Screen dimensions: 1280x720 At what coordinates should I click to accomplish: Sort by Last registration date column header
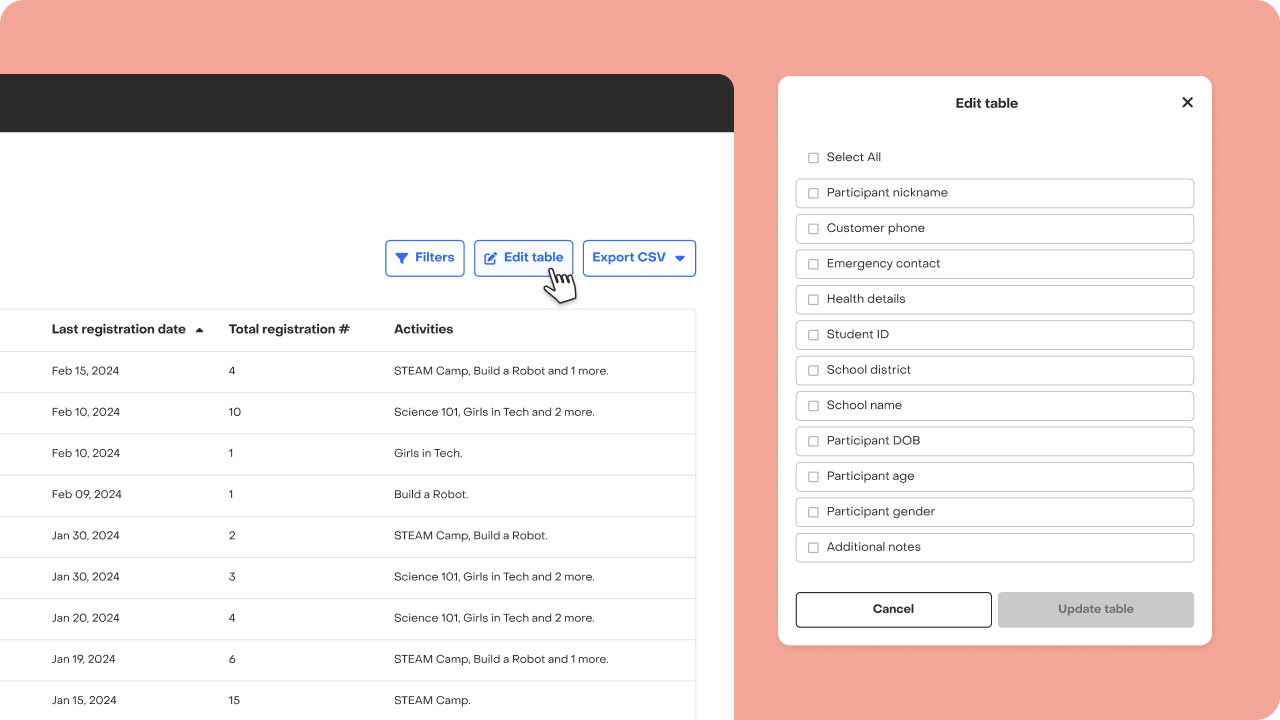pos(119,330)
